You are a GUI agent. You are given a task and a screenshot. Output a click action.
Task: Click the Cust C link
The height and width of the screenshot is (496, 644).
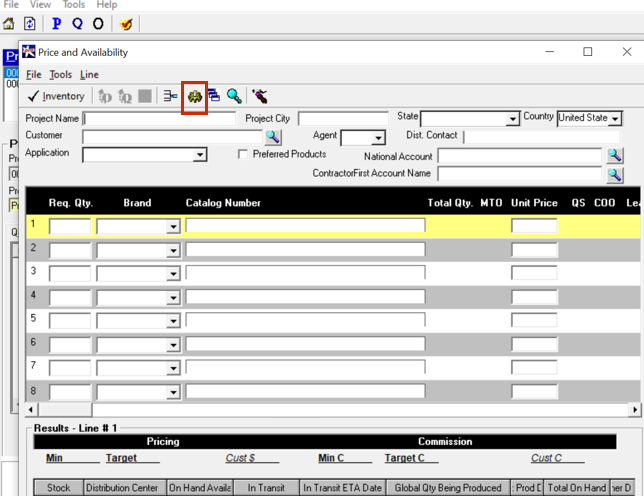(x=546, y=458)
